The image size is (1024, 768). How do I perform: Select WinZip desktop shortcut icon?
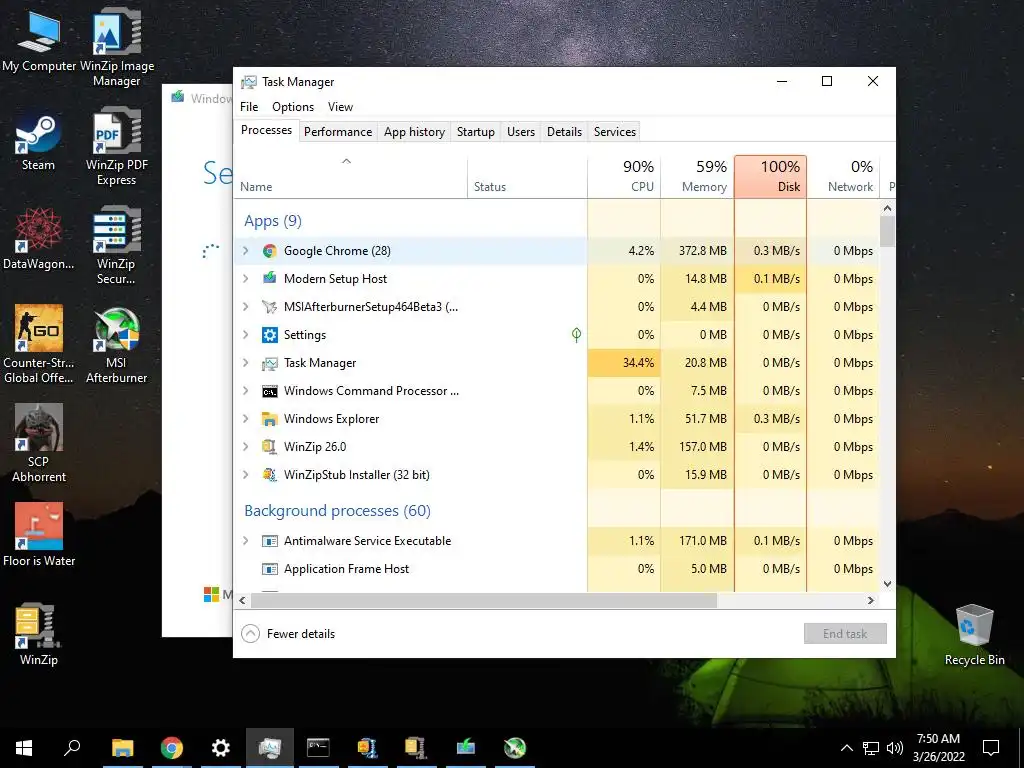(39, 634)
